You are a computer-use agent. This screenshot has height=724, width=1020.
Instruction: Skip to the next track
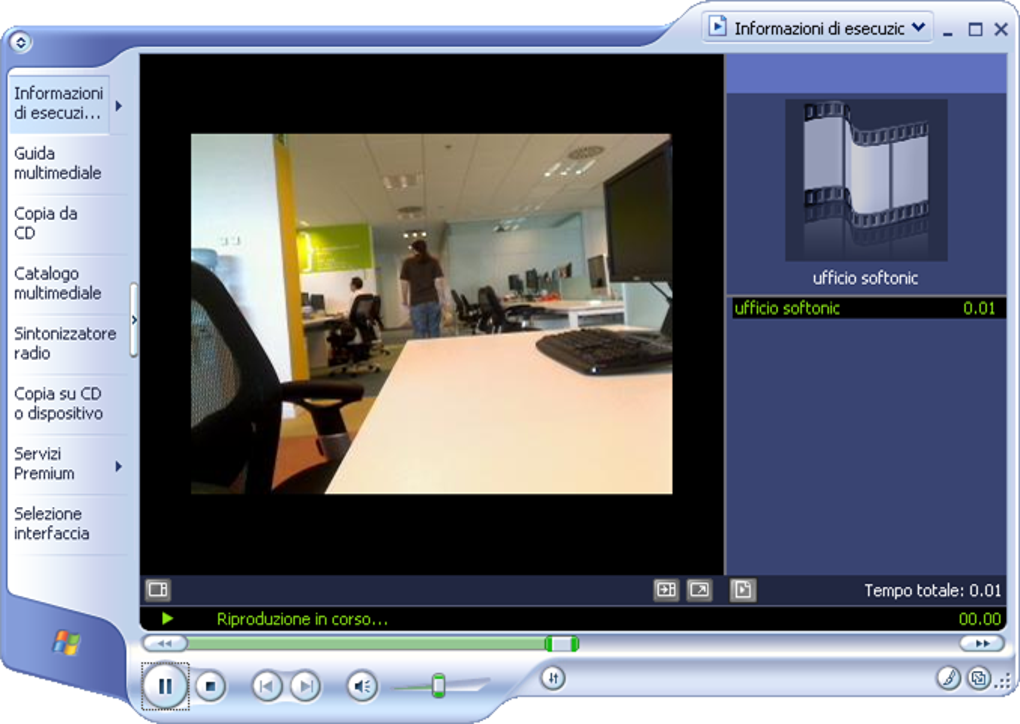[305, 686]
